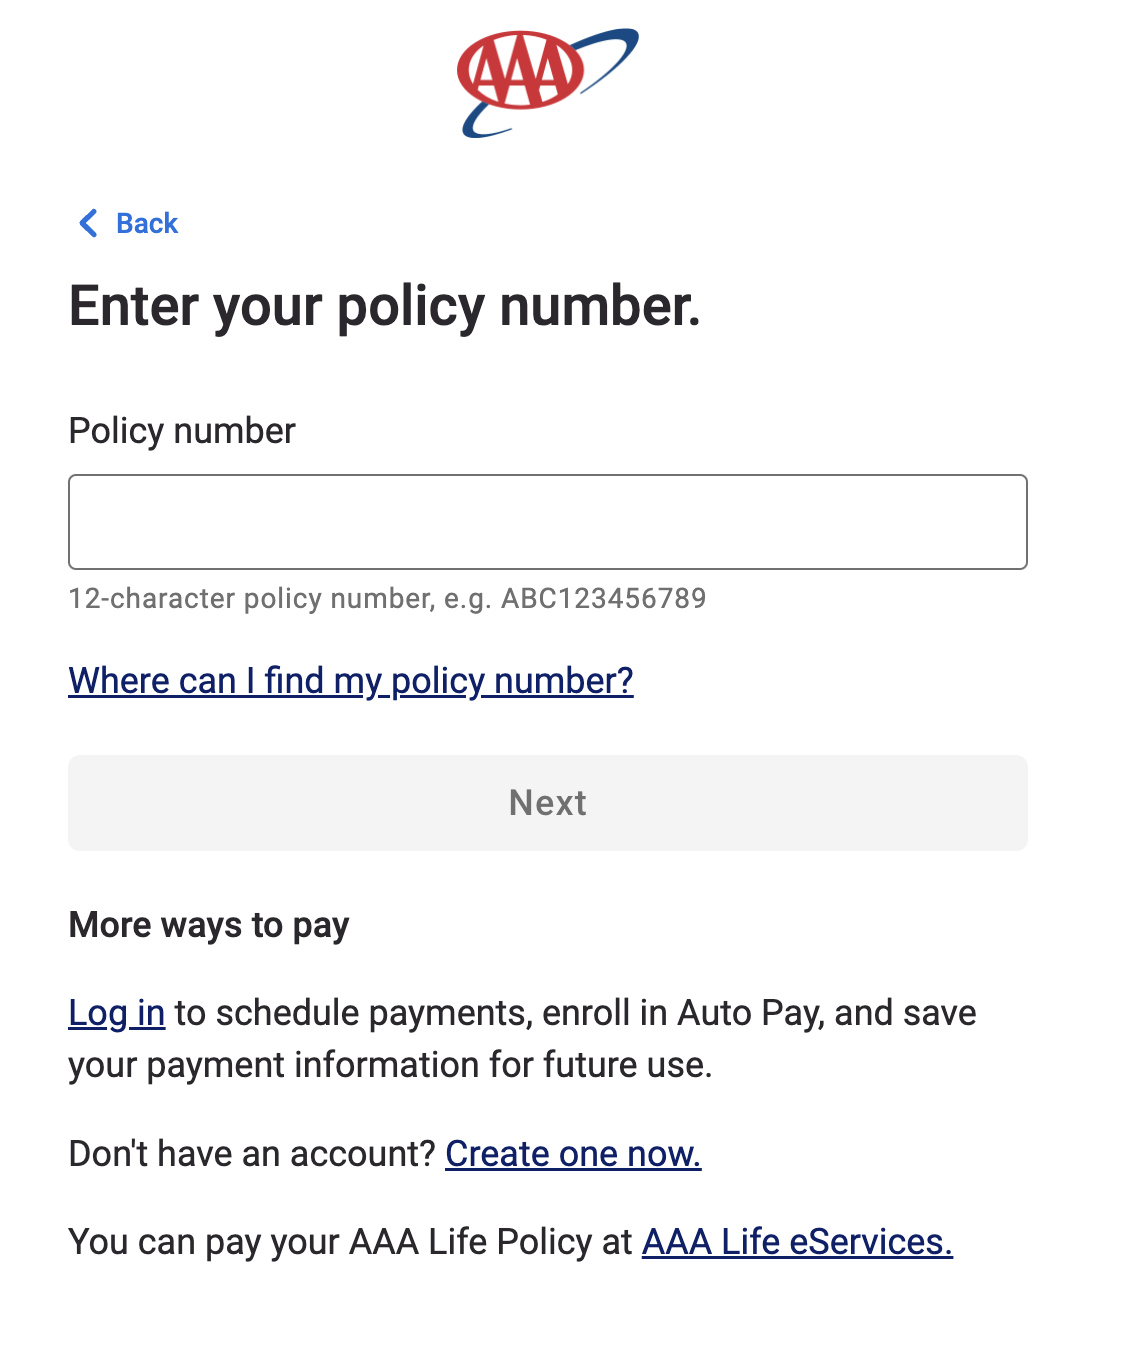The width and height of the screenshot is (1126, 1356).
Task: Click the example 'ABC123456789' policy number text
Action: coord(604,598)
